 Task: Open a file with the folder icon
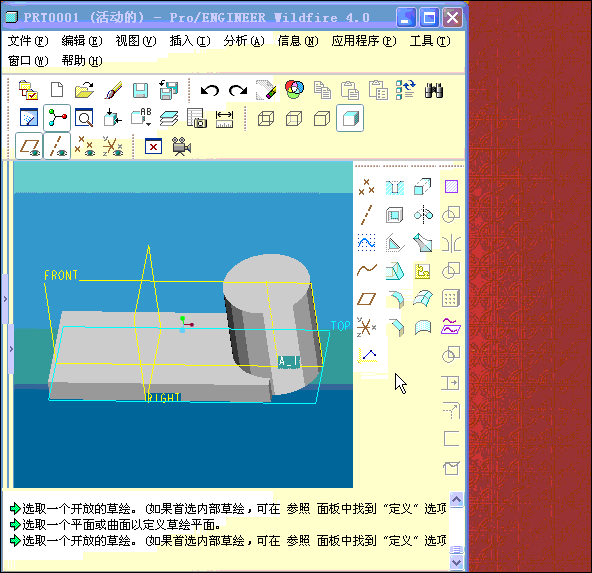coord(85,90)
